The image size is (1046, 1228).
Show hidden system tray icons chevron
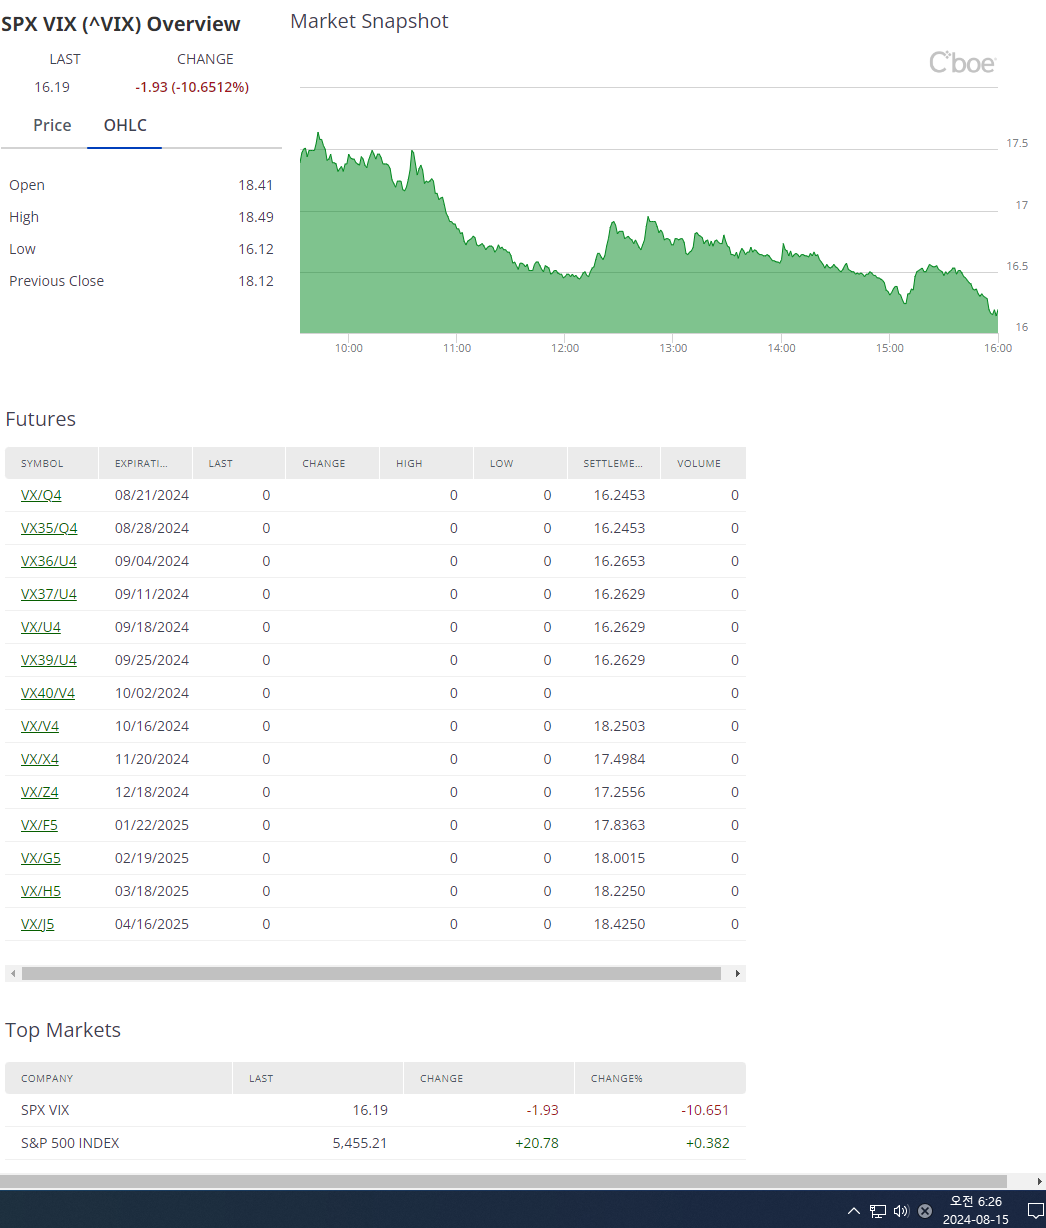point(853,1210)
